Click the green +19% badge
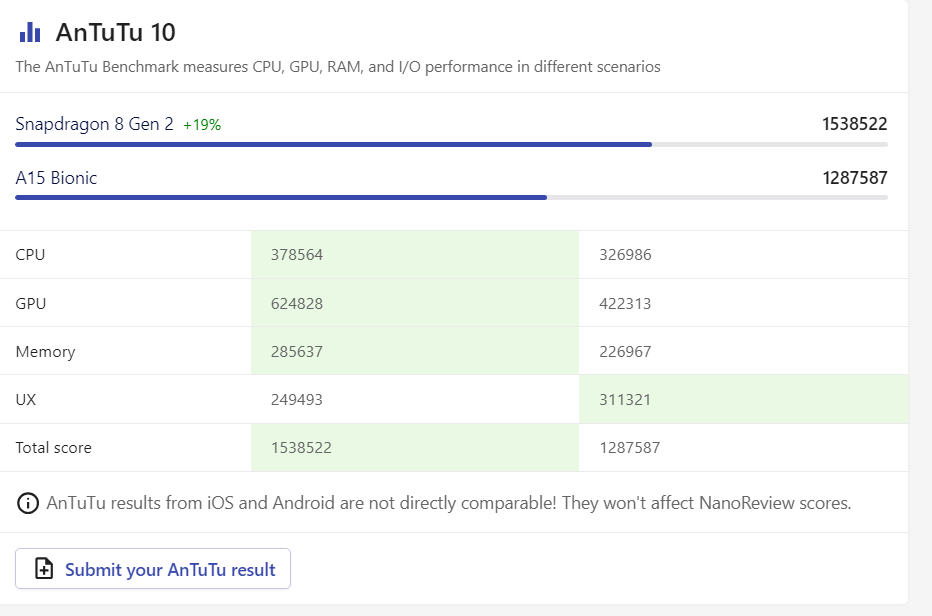The width and height of the screenshot is (932, 616). pyautogui.click(x=202, y=125)
